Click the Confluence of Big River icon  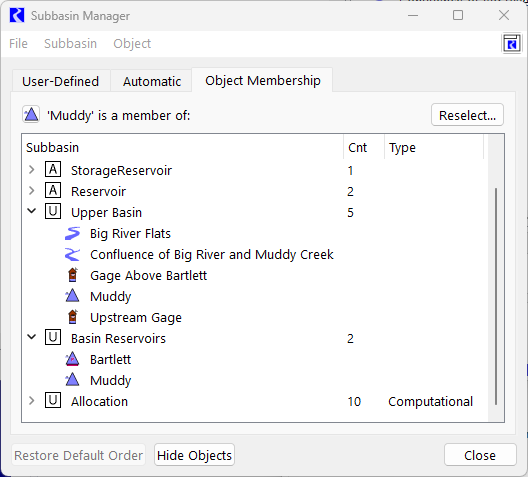[72, 254]
